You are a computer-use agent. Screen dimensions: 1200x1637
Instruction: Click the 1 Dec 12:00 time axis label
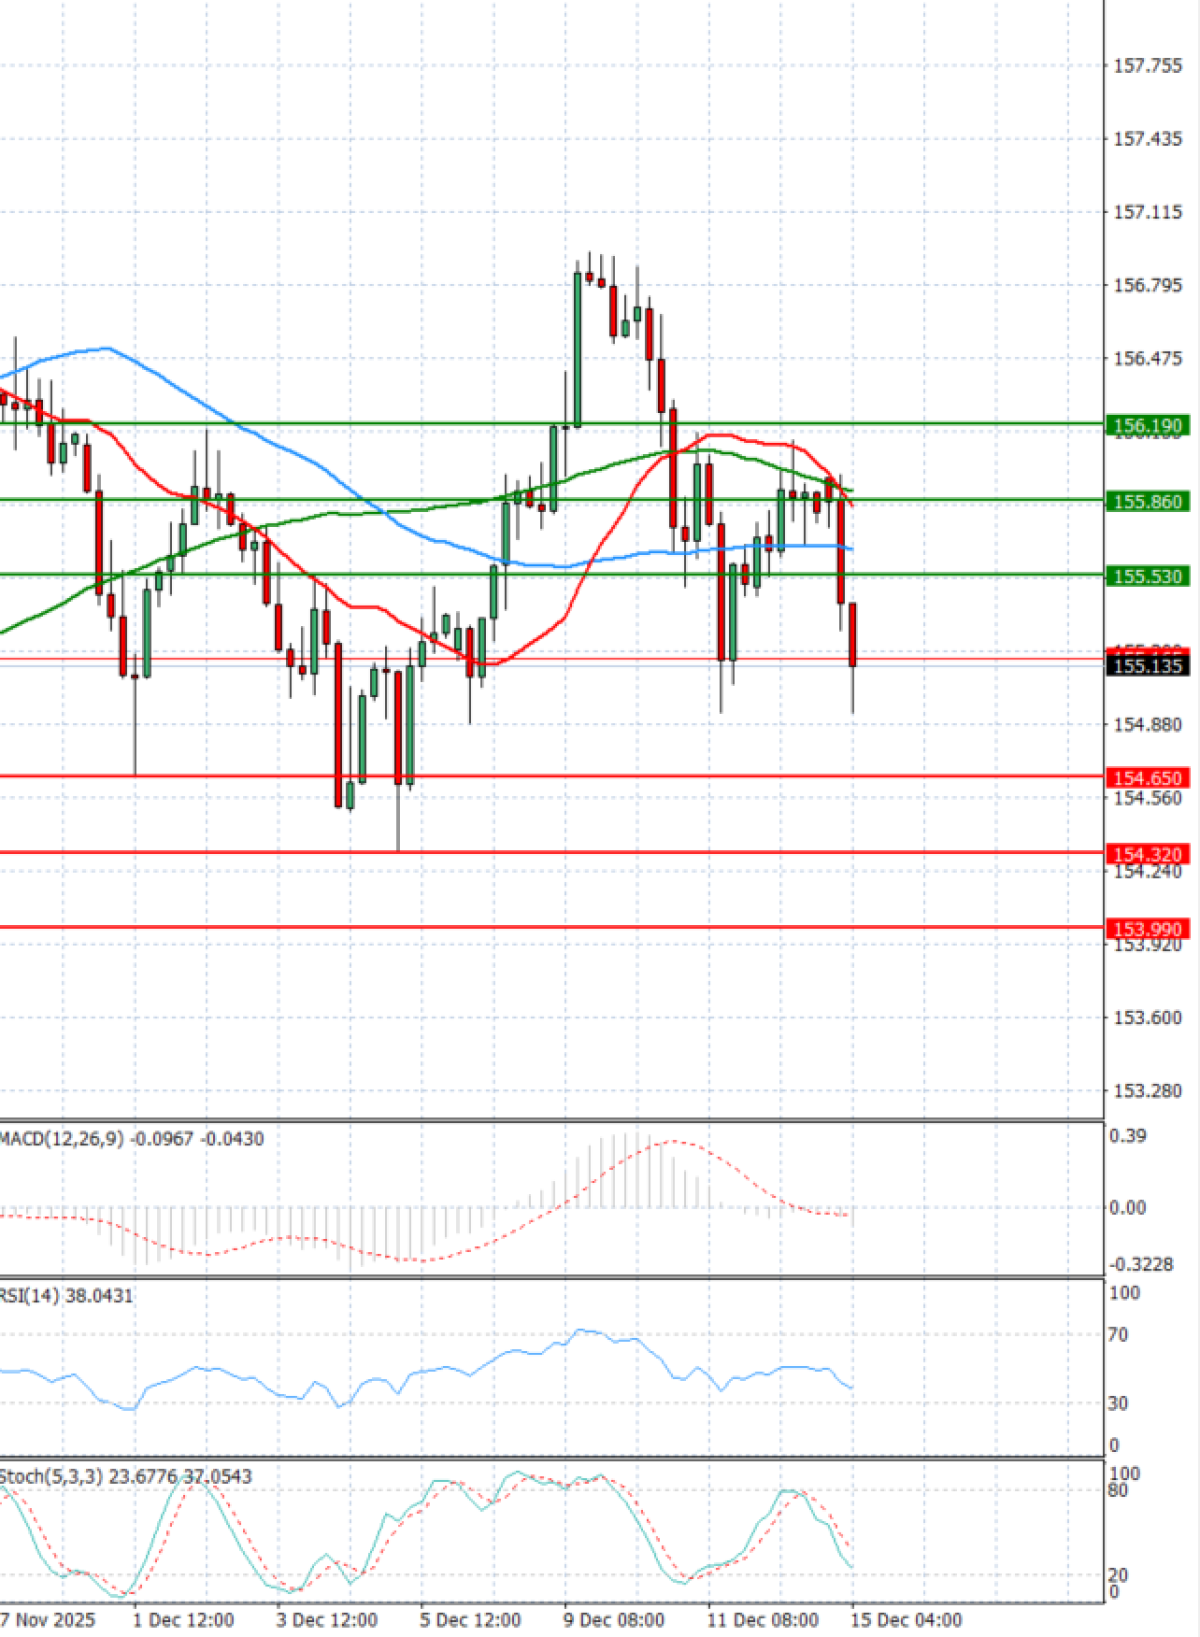point(183,1620)
